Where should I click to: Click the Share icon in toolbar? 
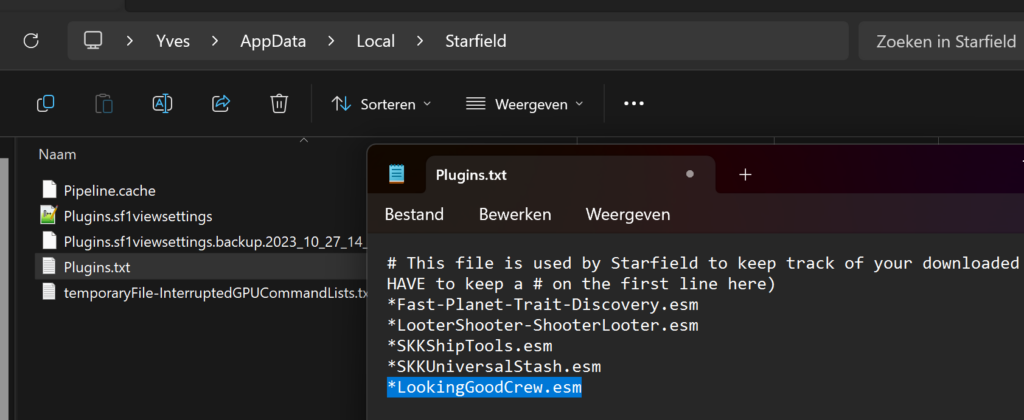[221, 104]
